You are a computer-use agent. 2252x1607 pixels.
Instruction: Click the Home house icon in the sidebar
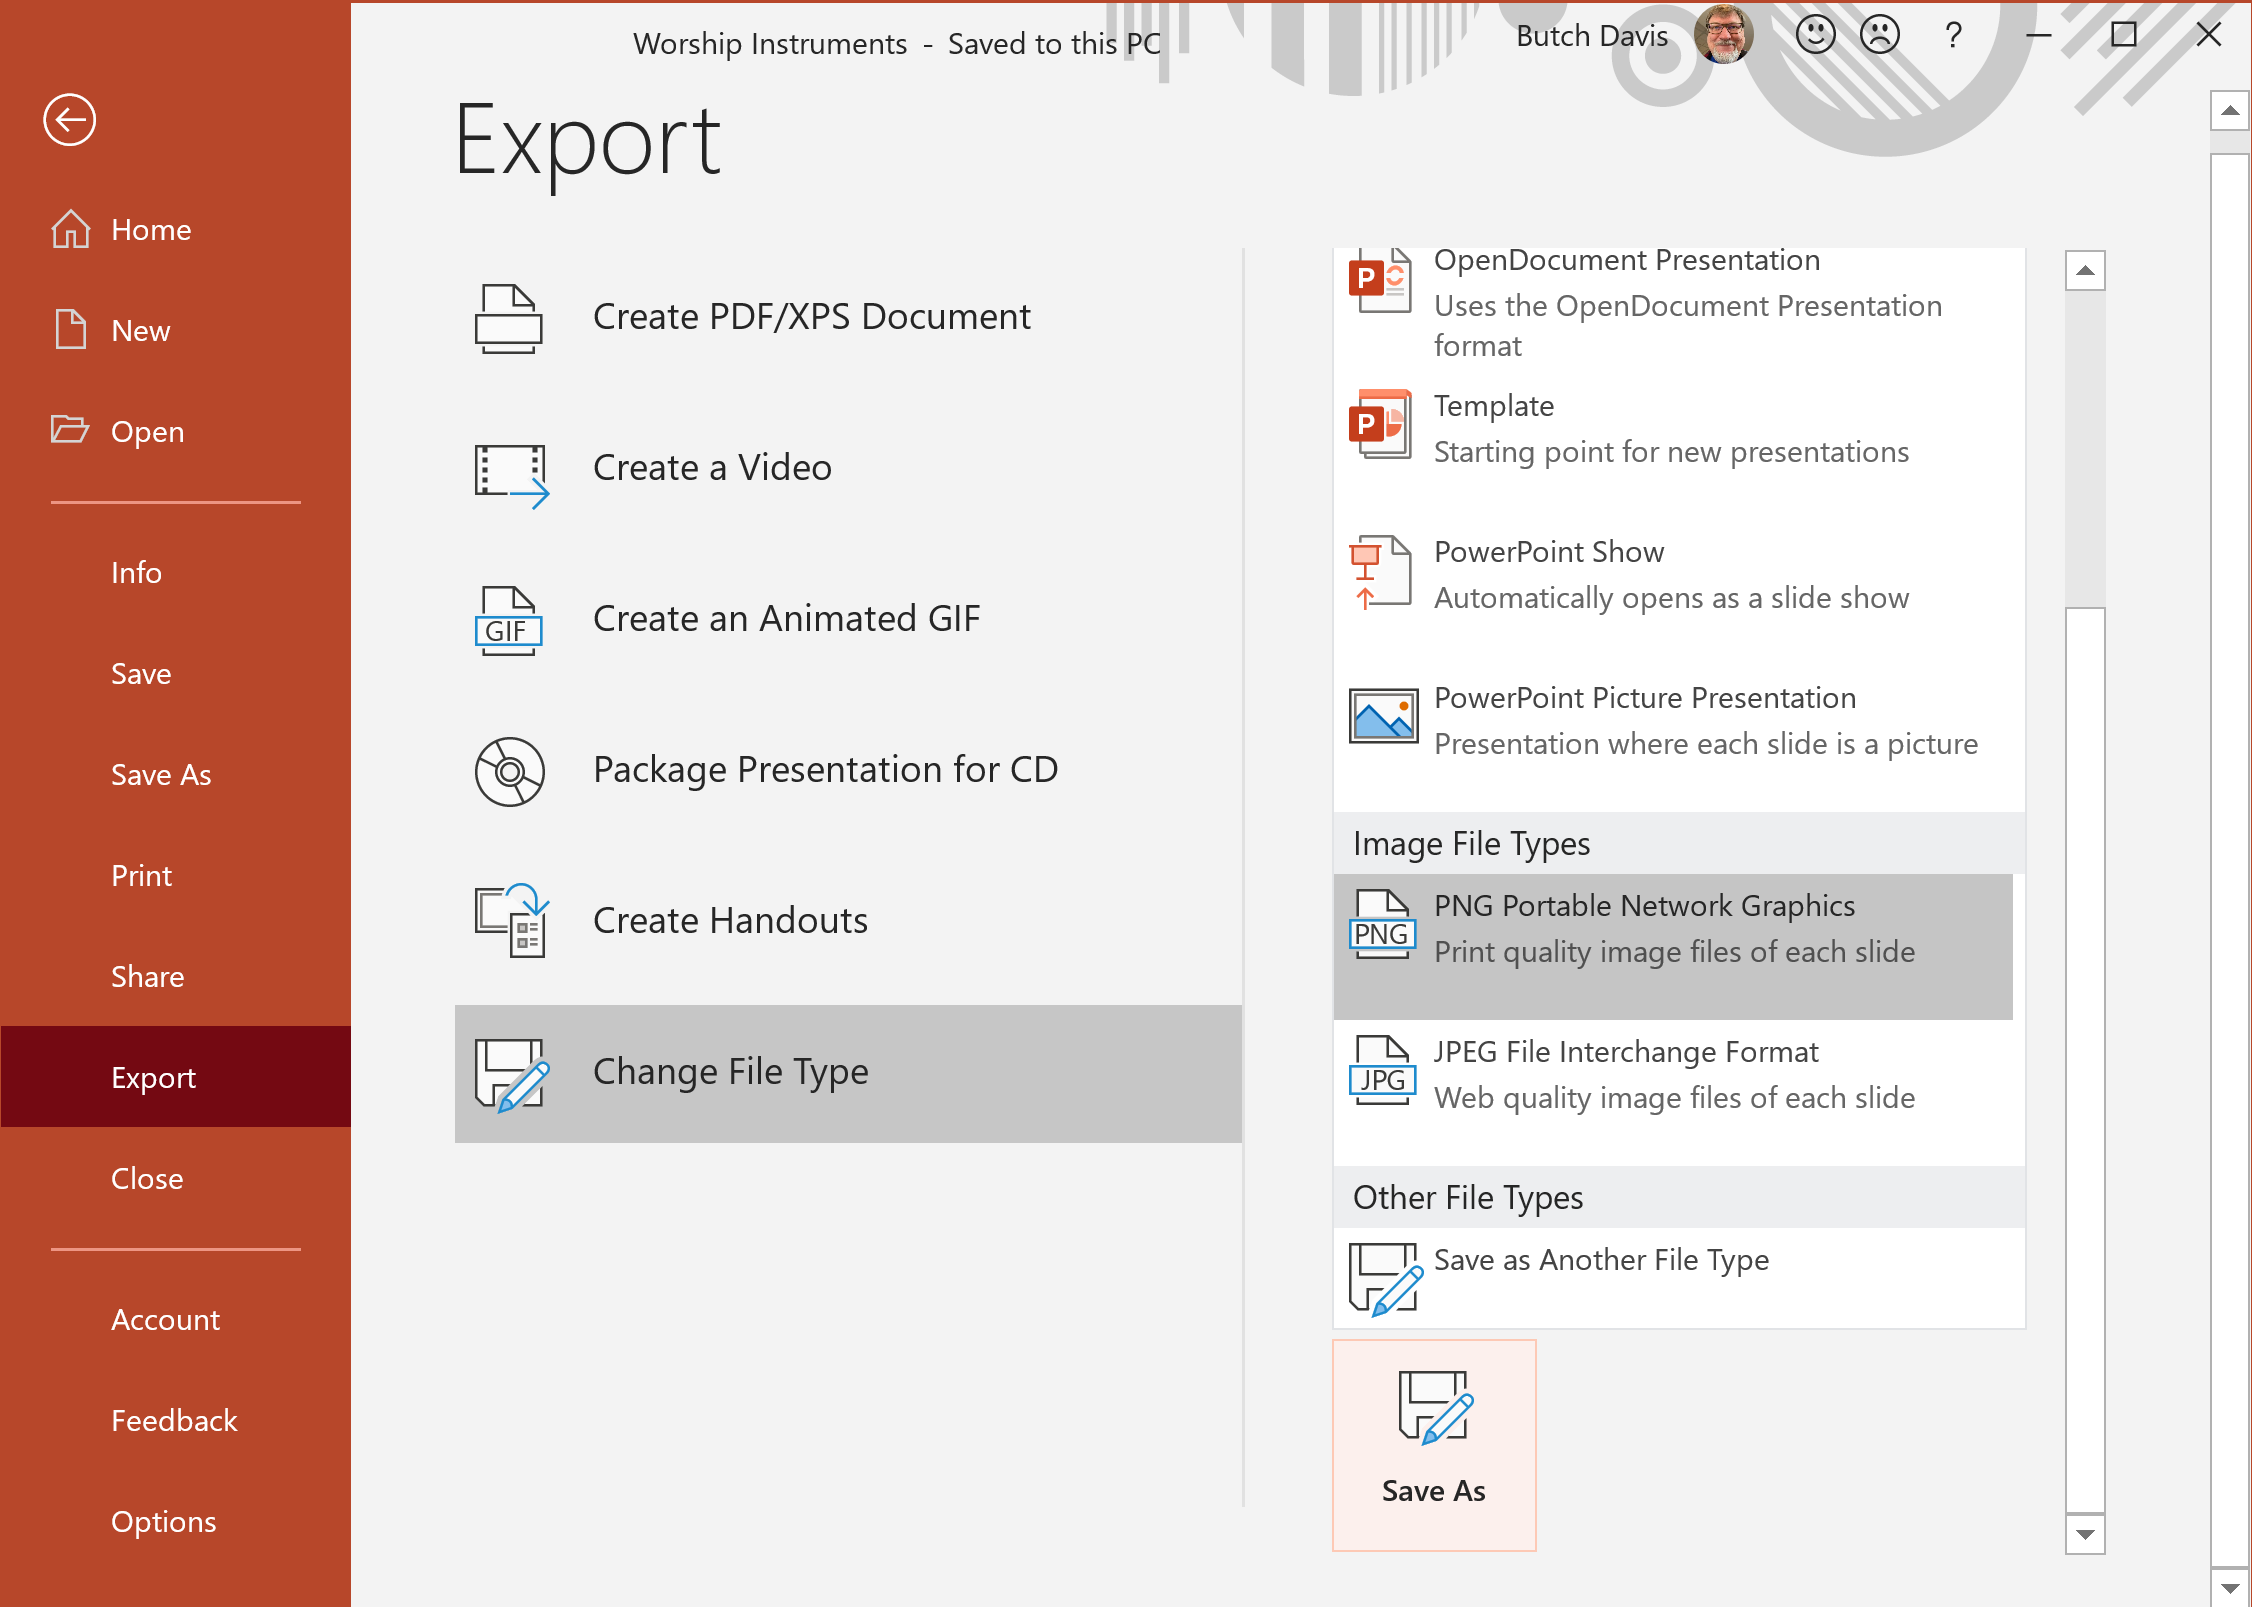click(71, 229)
